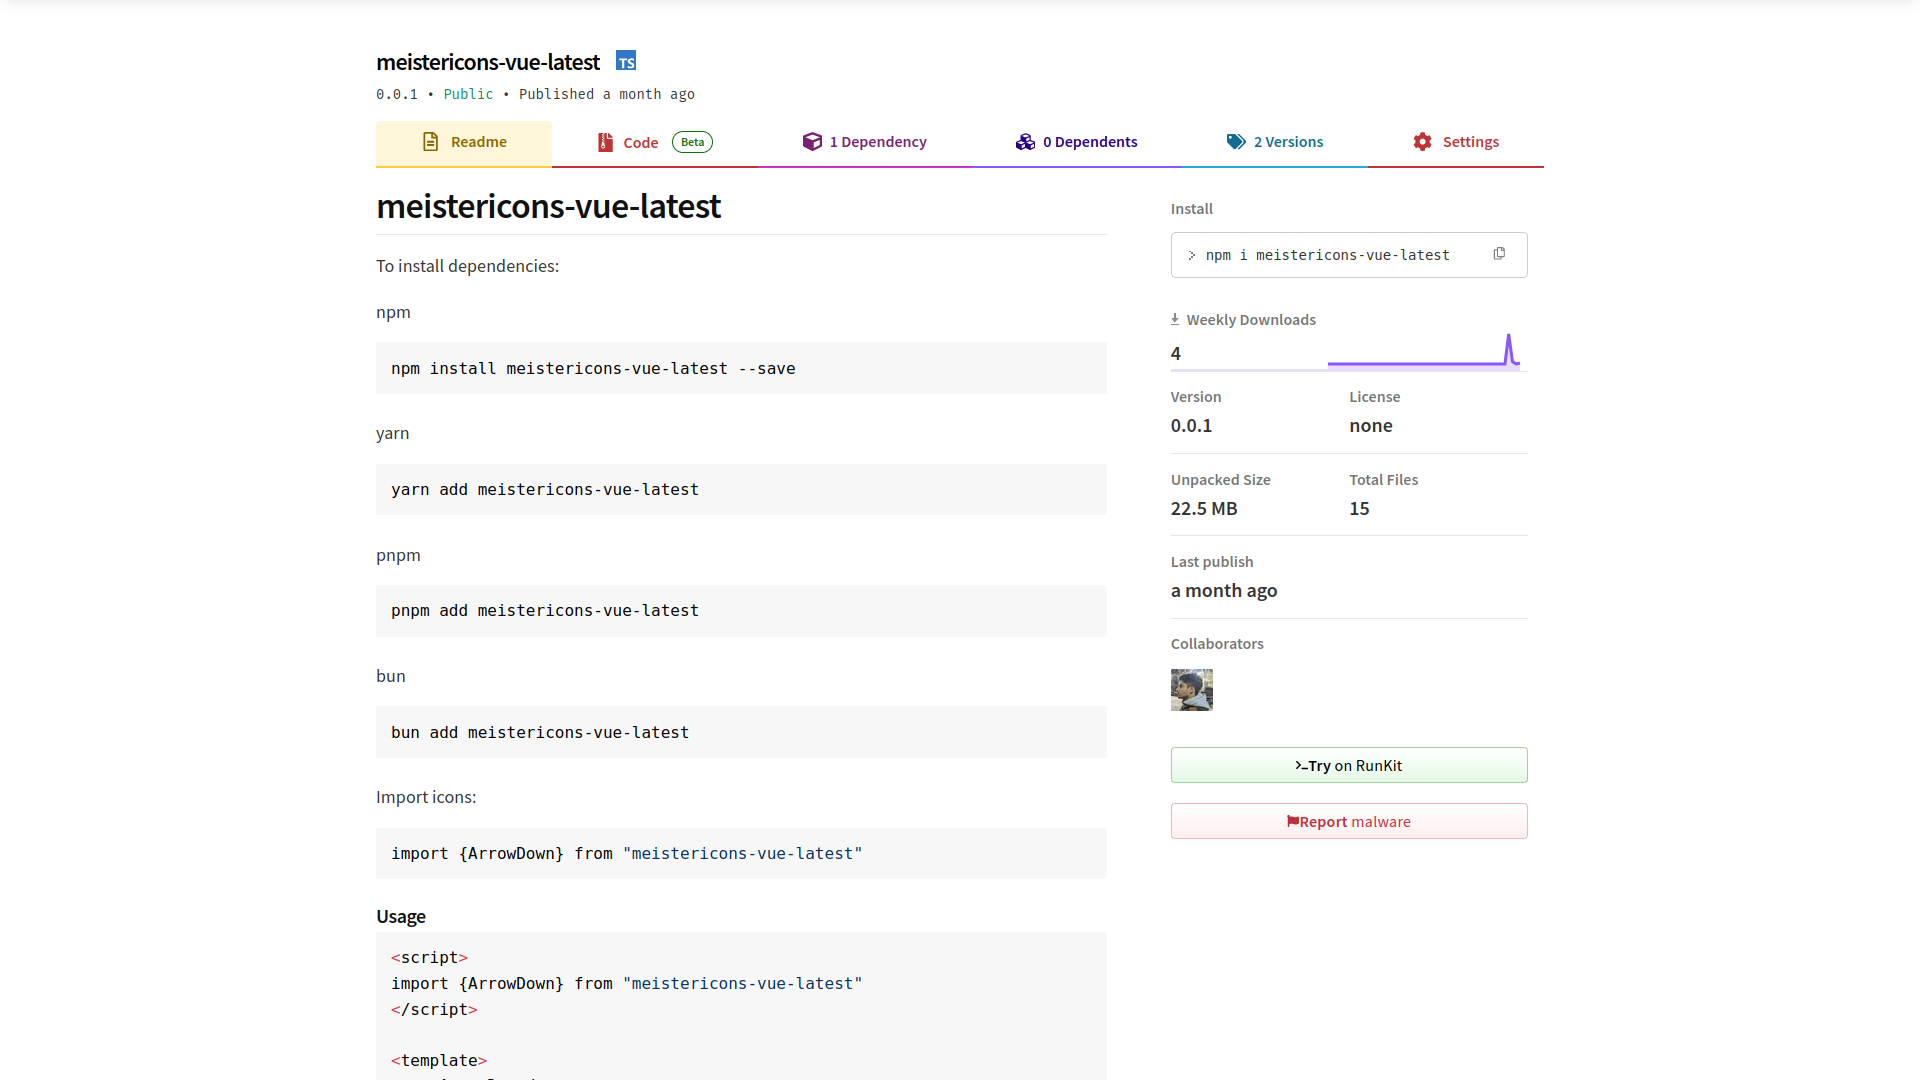
Task: Click the Import icons: text
Action: [x=426, y=797]
